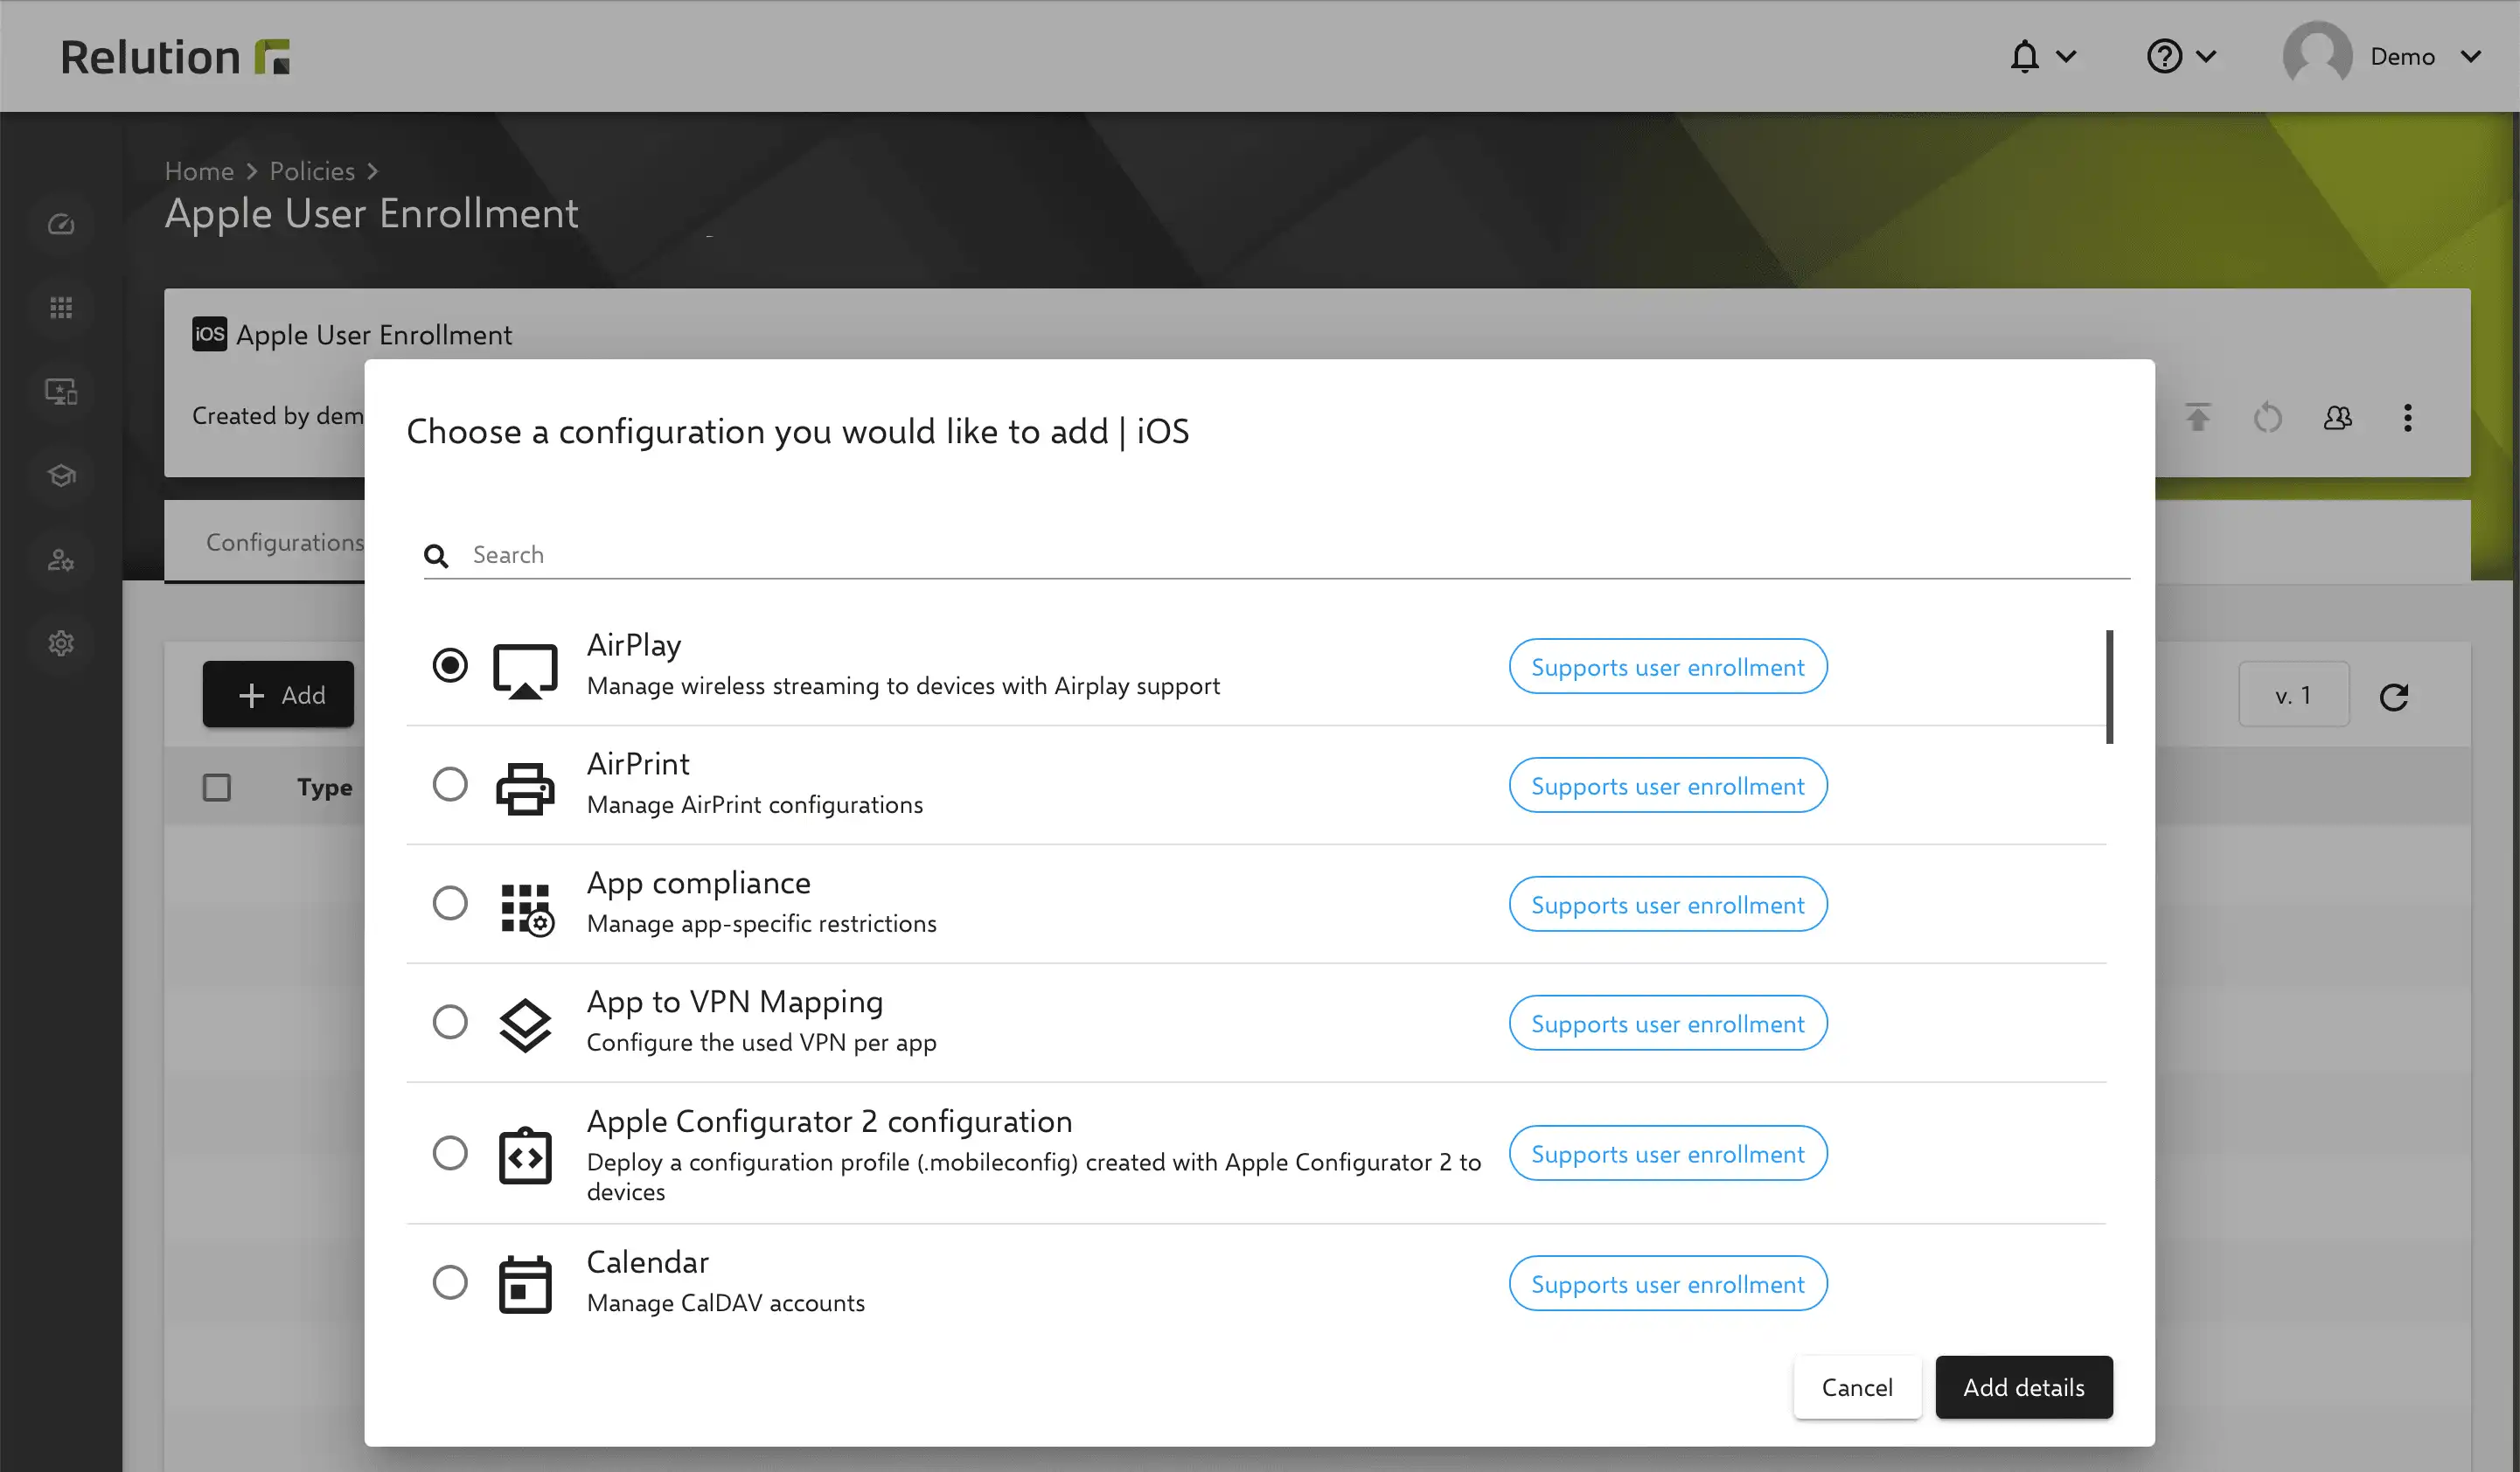
Task: Select the AirPrint radio button
Action: 450,784
